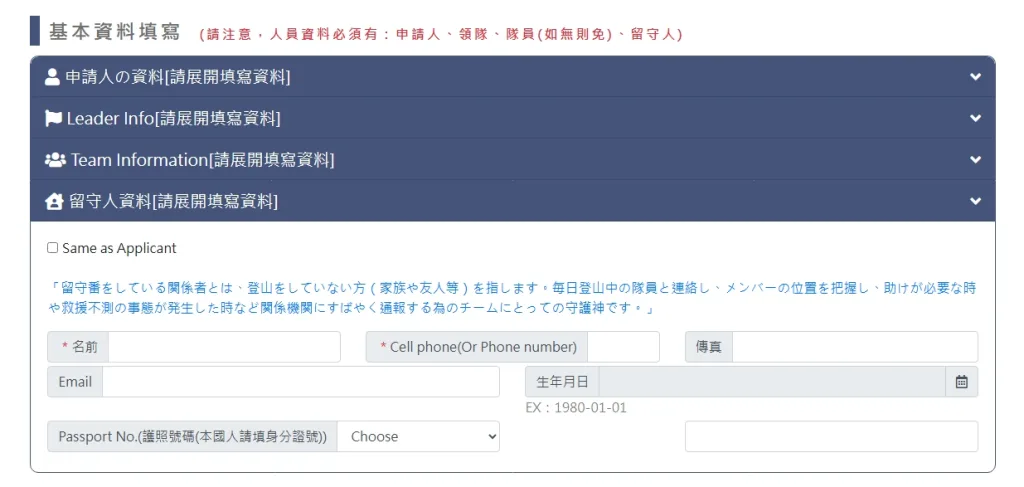Select the Leader Info accordion header
Image resolution: width=1024 pixels, height=487 pixels.
tap(513, 118)
